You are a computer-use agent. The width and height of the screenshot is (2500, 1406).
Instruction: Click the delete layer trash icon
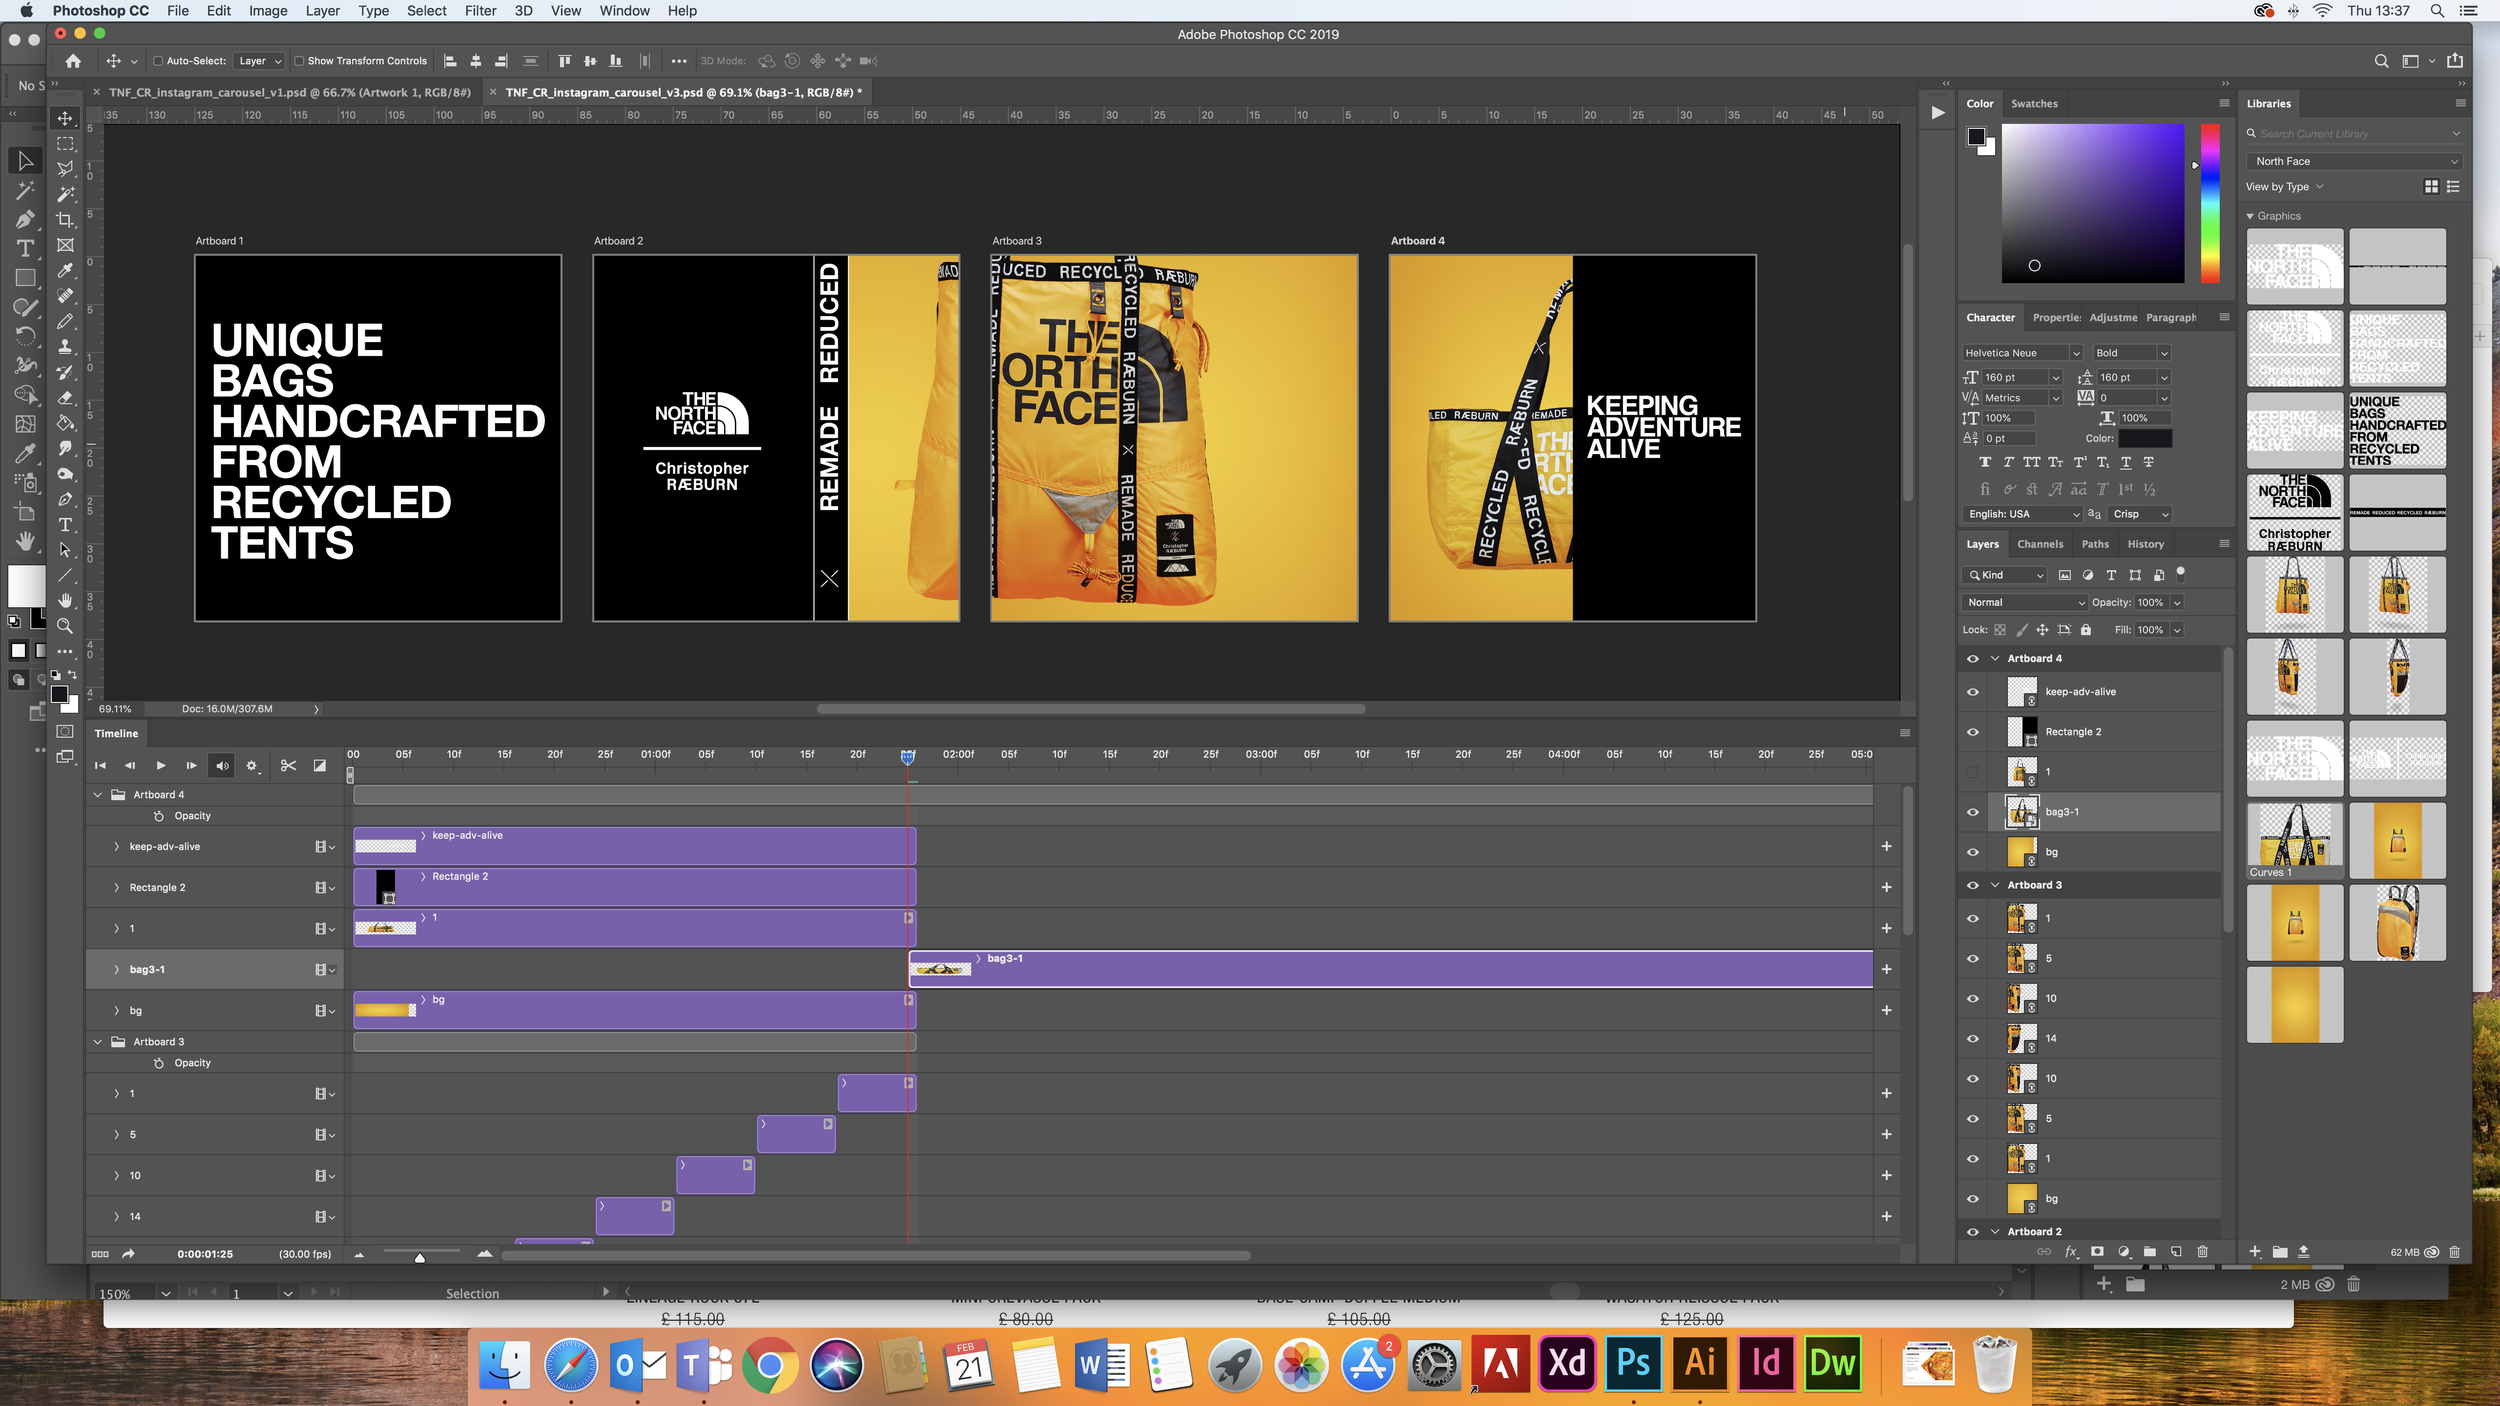tap(2202, 1252)
